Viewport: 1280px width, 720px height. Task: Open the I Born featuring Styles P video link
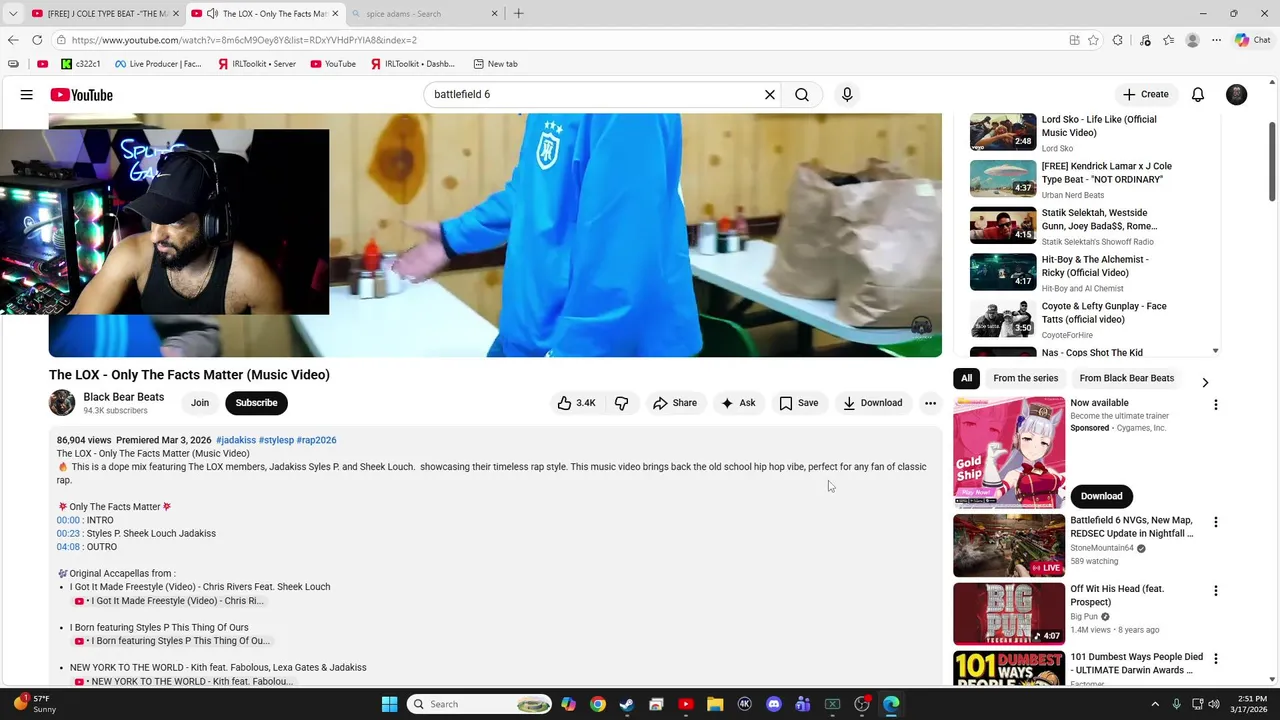tap(172, 641)
